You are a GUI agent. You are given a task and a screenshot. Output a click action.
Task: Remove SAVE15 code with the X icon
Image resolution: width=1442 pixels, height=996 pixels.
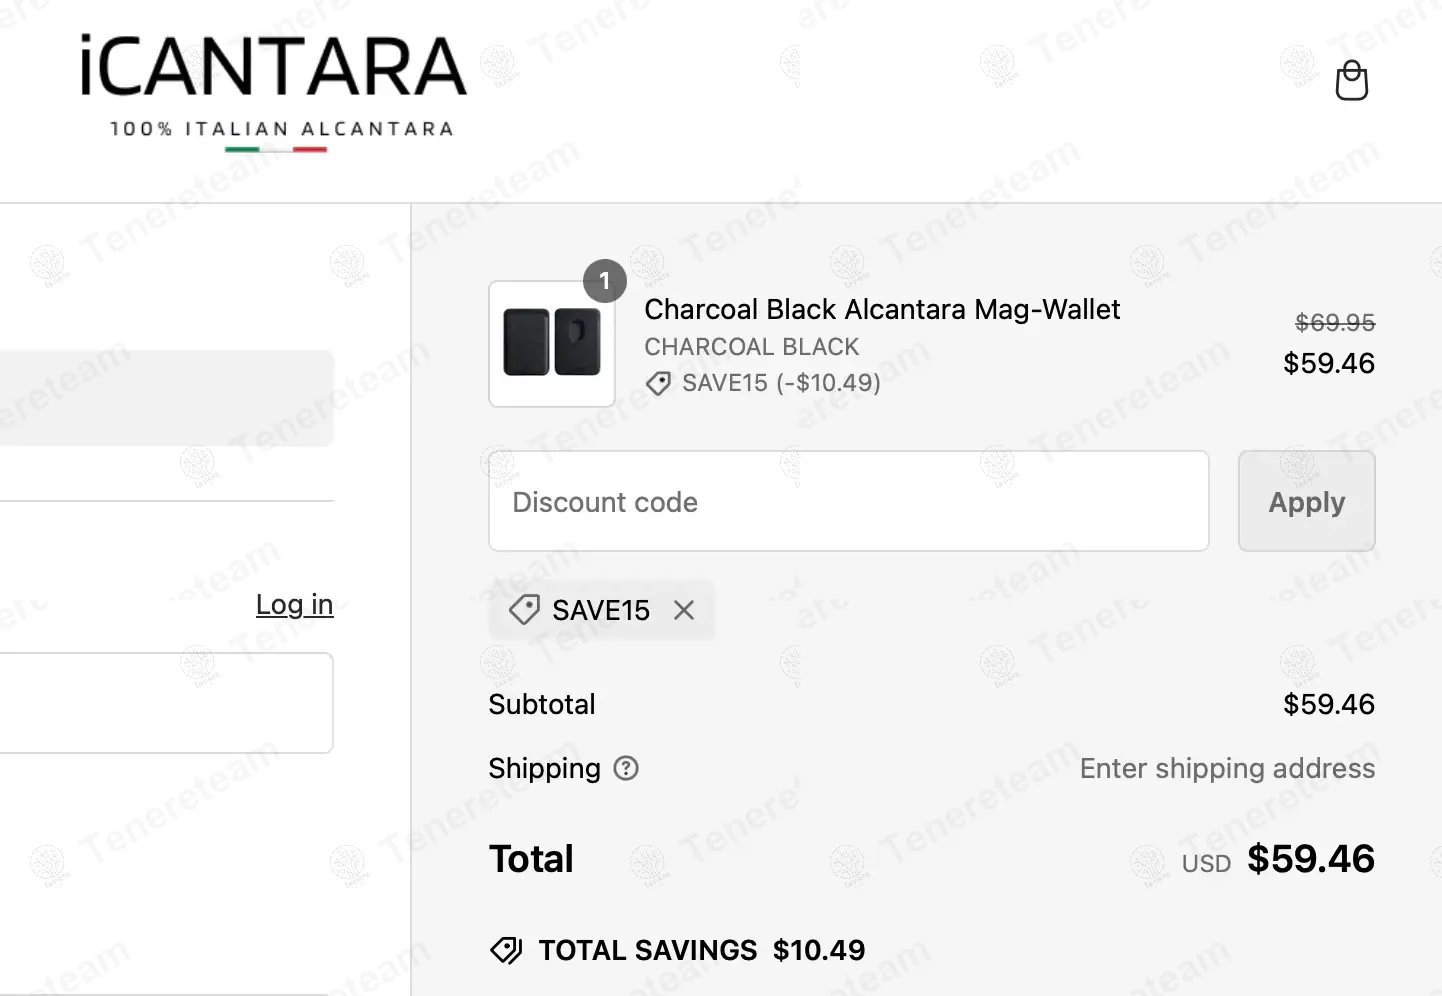684,610
